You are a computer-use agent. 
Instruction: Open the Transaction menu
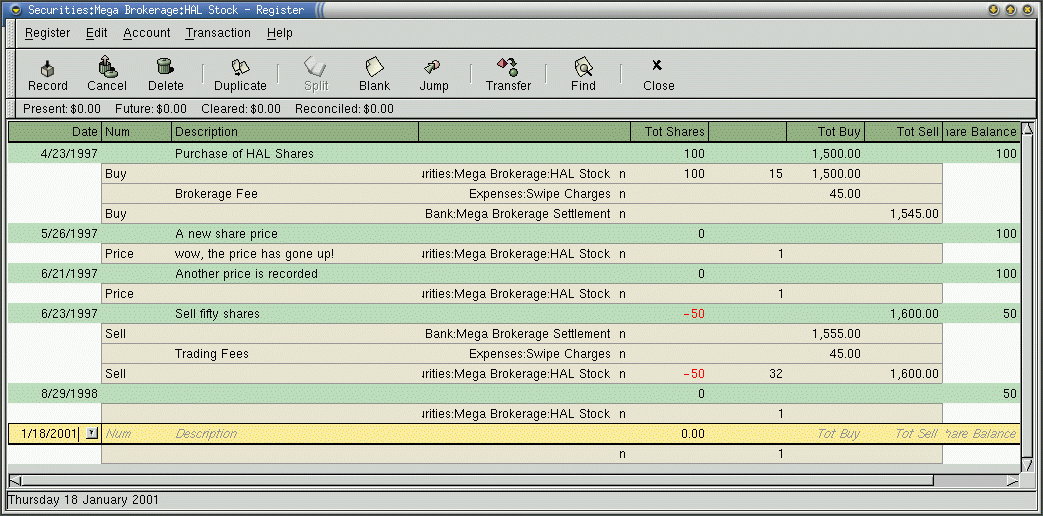click(x=218, y=33)
